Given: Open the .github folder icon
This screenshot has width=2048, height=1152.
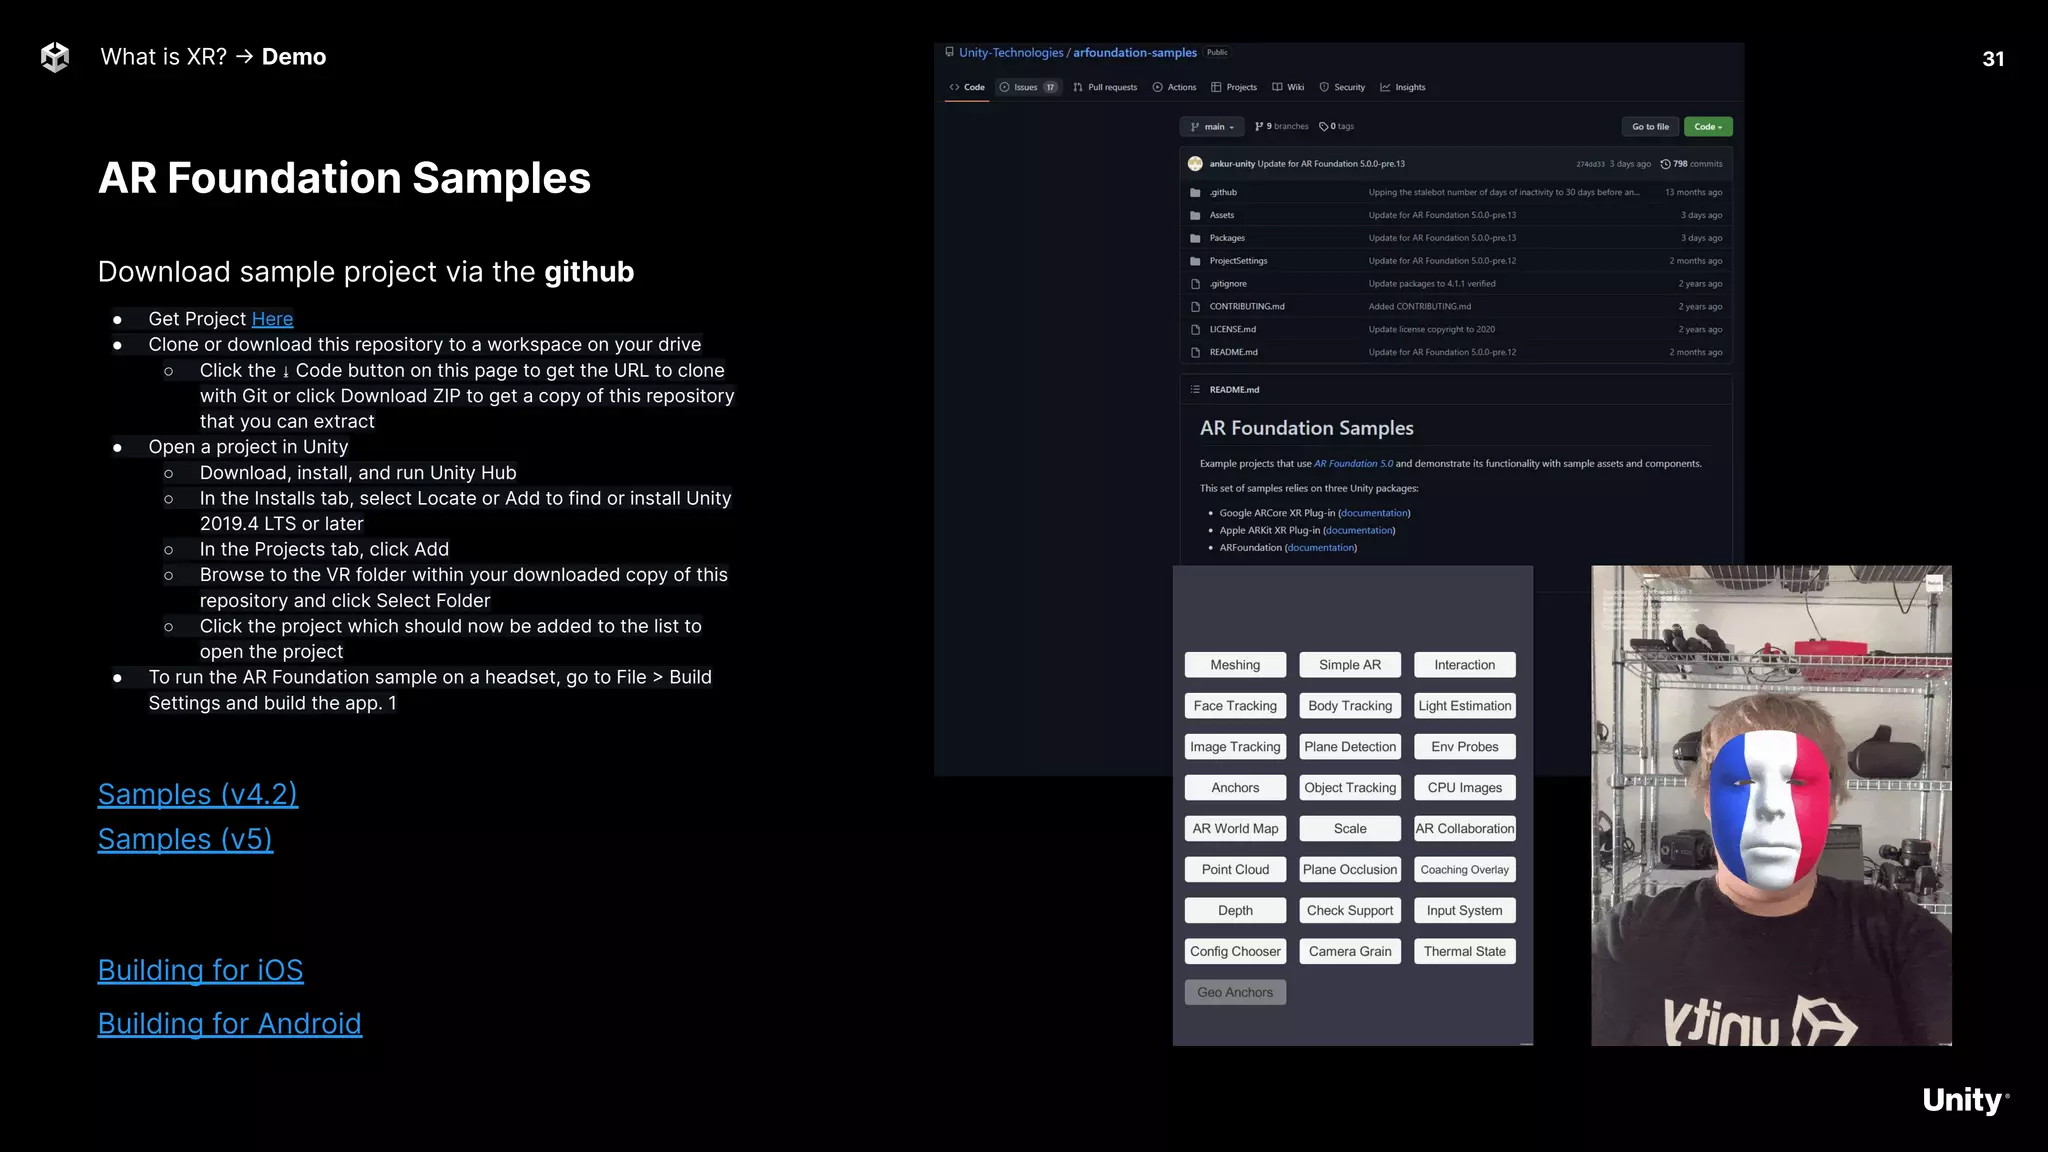Looking at the screenshot, I should (1195, 193).
